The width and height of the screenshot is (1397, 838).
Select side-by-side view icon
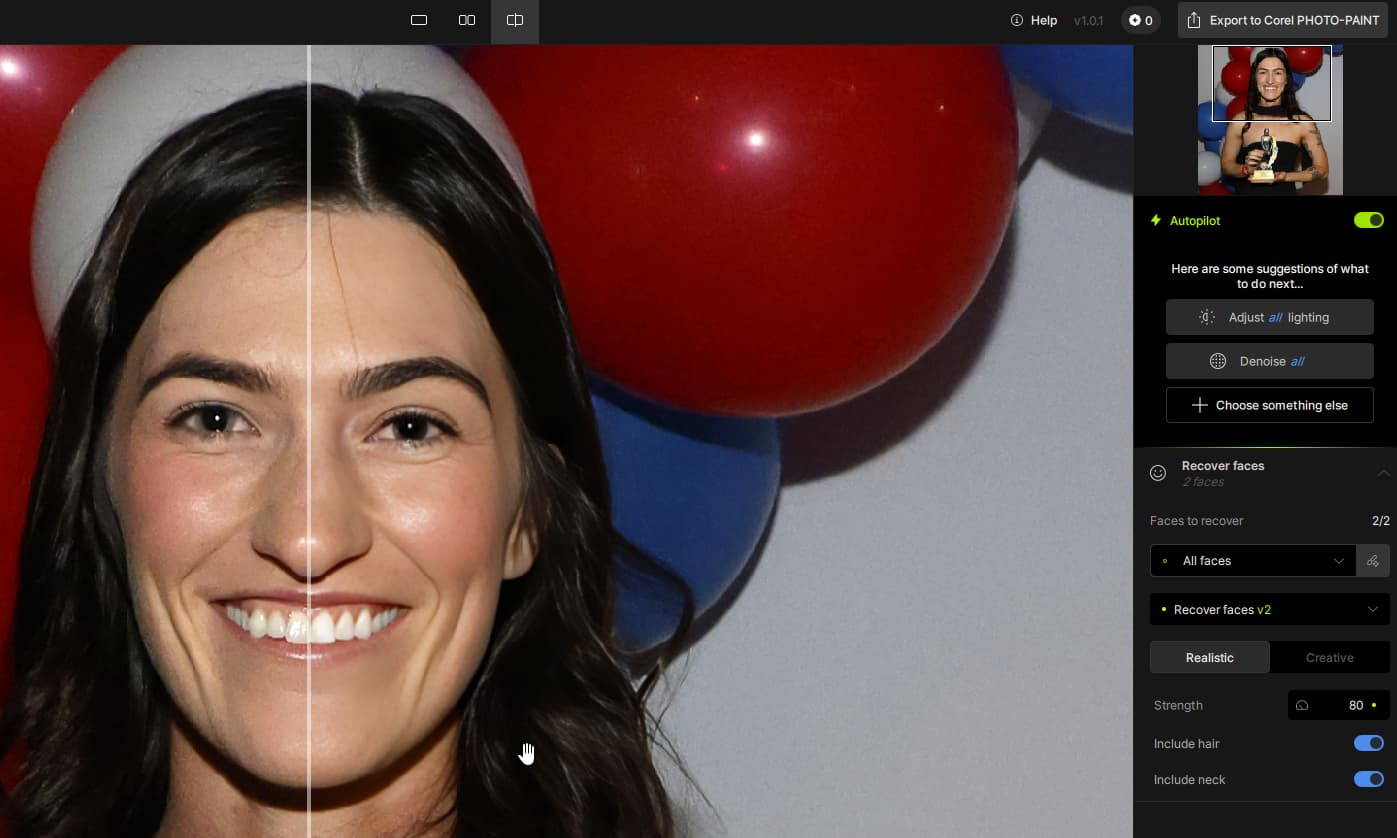(467, 20)
